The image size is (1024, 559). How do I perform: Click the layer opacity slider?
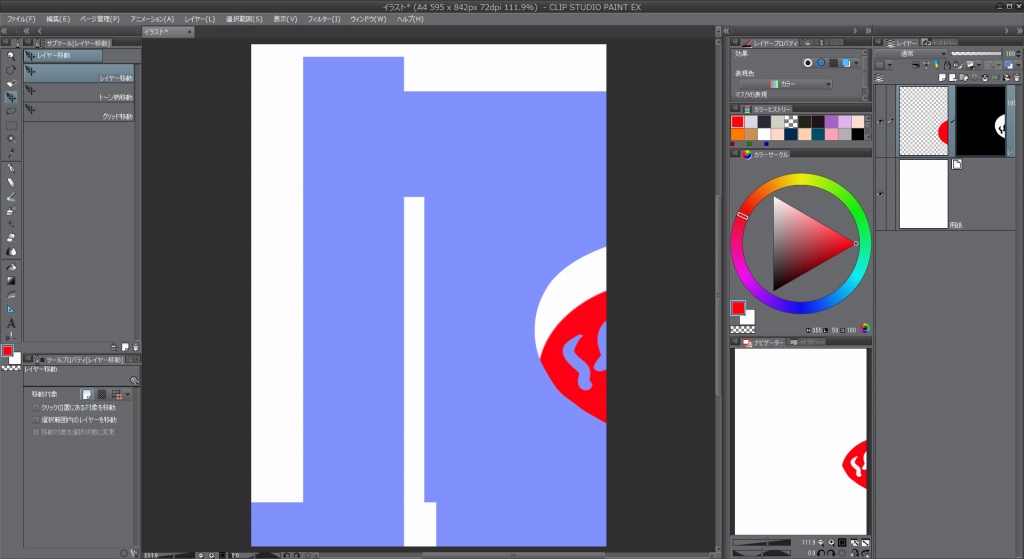(x=976, y=54)
